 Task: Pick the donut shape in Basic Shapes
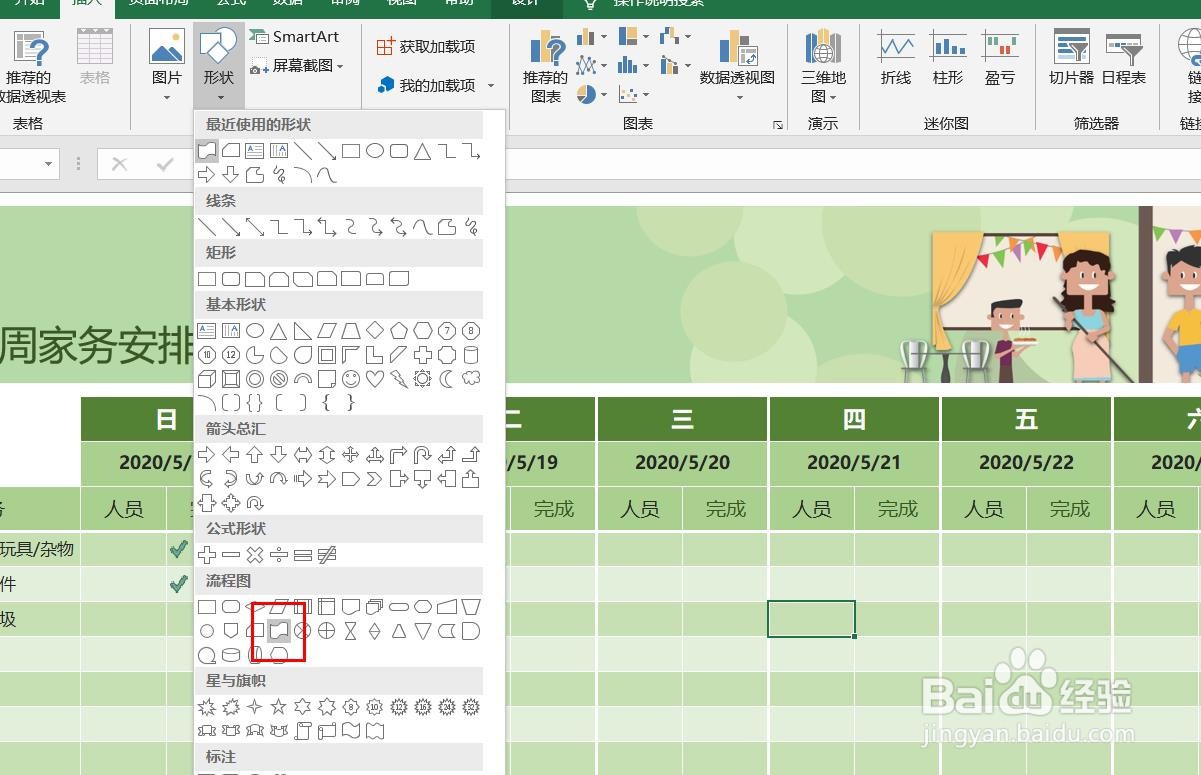[x=255, y=379]
